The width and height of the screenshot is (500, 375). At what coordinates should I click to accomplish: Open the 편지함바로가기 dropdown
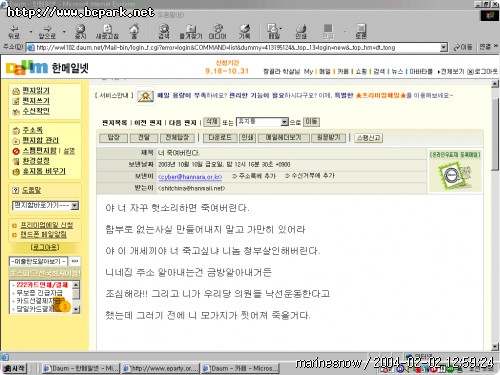tap(75, 205)
